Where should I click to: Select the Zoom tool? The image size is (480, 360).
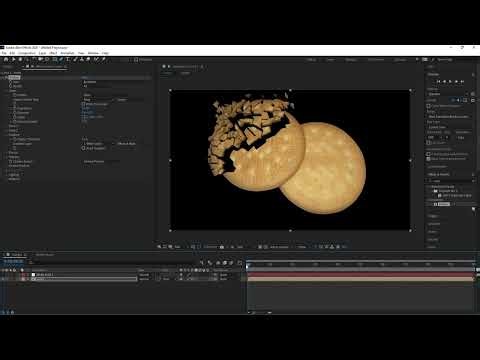(x=27, y=59)
